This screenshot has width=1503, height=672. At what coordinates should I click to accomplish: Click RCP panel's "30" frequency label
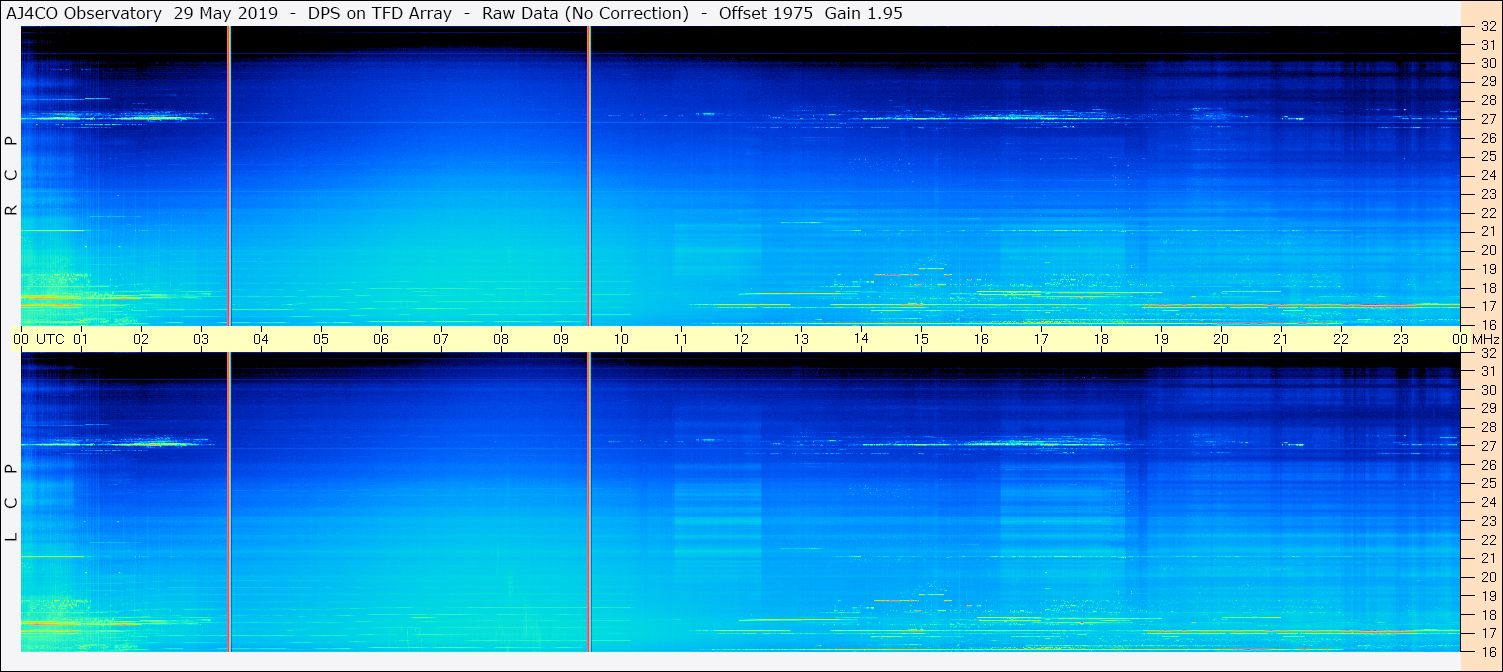(1488, 63)
